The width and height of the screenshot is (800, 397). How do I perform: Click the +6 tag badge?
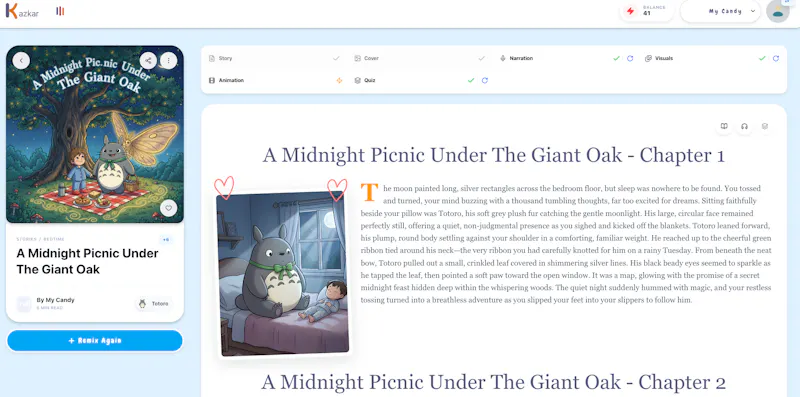pos(166,239)
